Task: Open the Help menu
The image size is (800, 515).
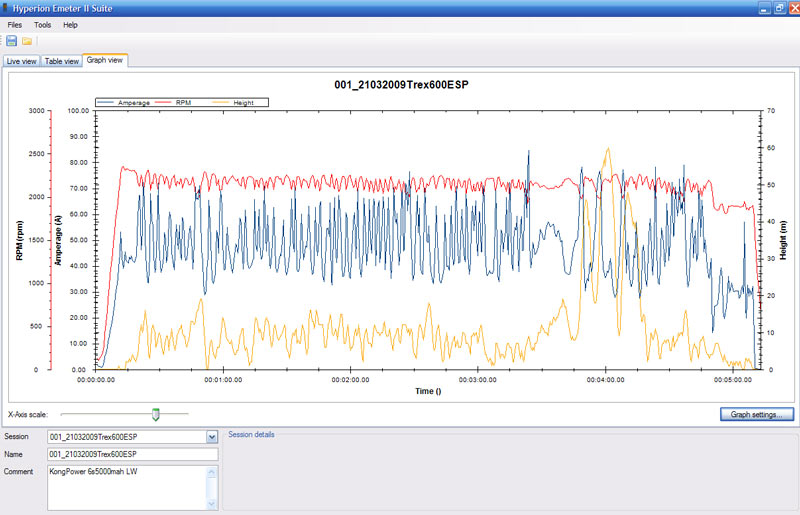Action: [70, 24]
